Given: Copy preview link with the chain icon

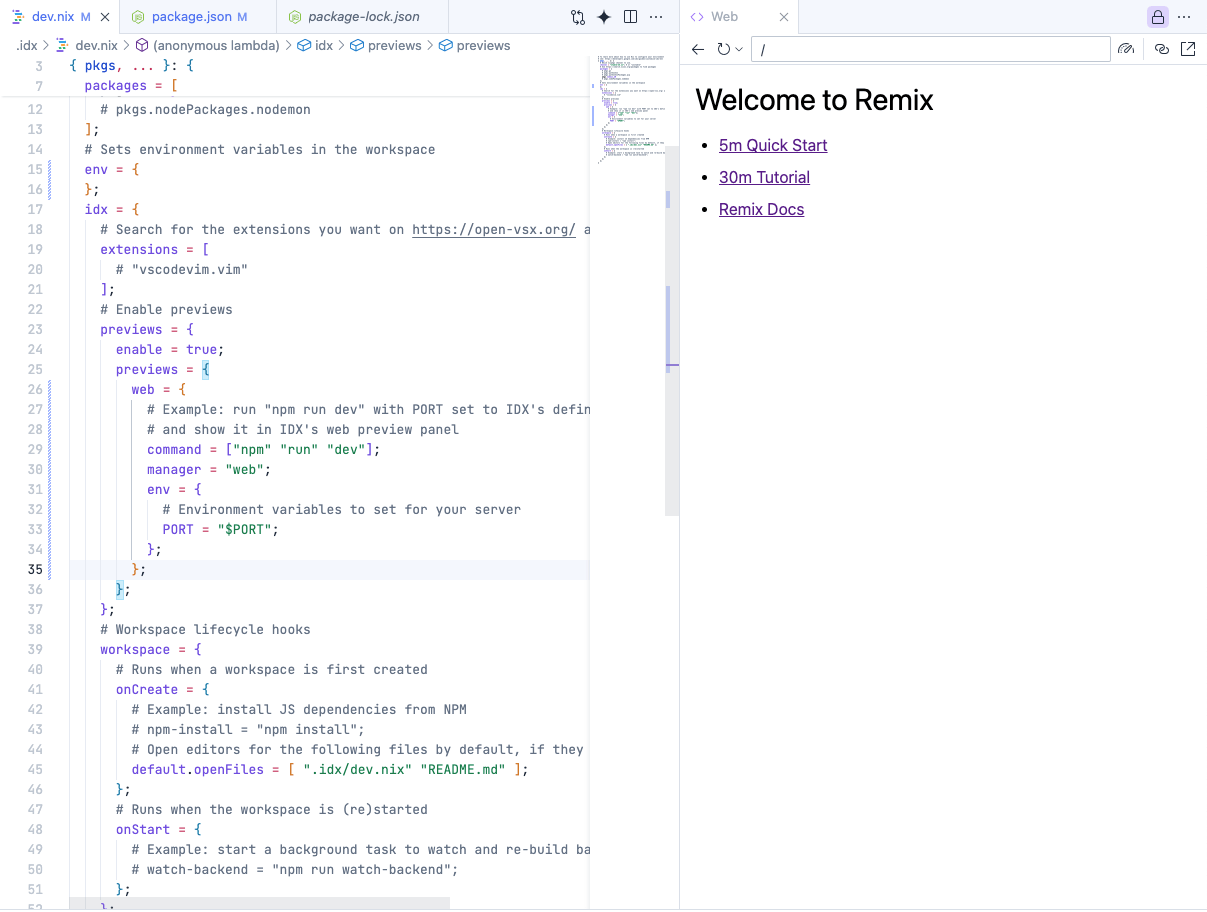Looking at the screenshot, I should coord(1161,49).
